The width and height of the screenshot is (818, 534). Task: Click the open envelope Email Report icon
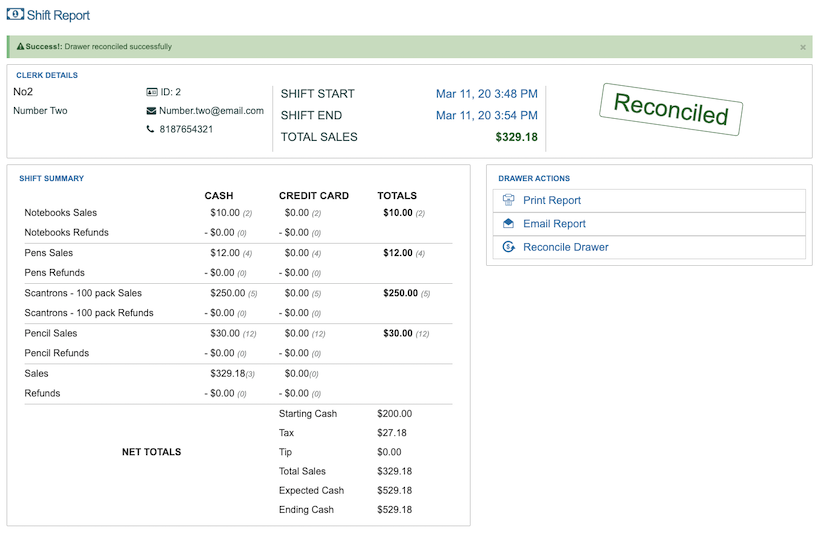508,224
